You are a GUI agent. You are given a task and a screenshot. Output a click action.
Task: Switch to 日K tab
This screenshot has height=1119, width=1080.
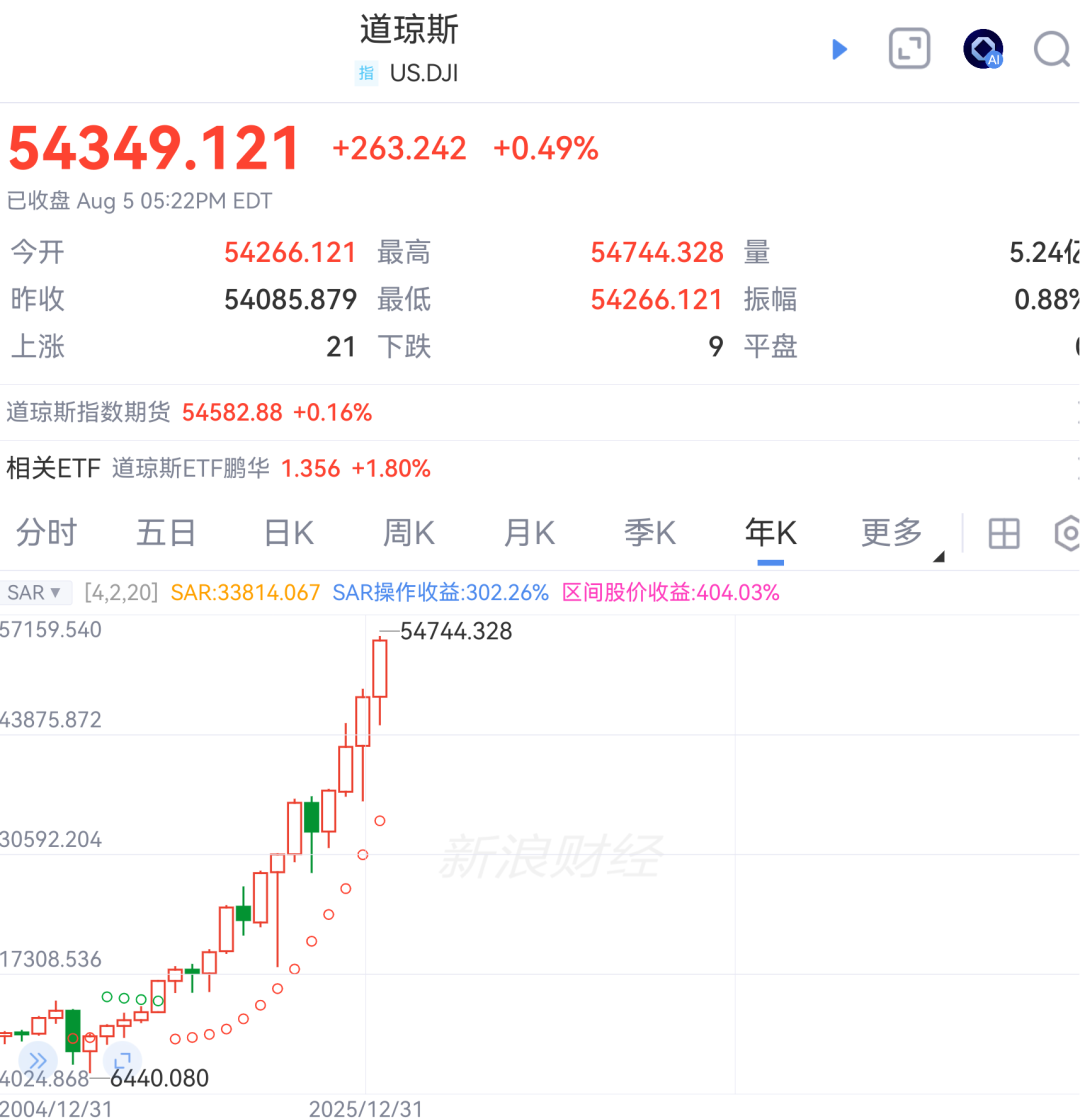click(x=288, y=533)
